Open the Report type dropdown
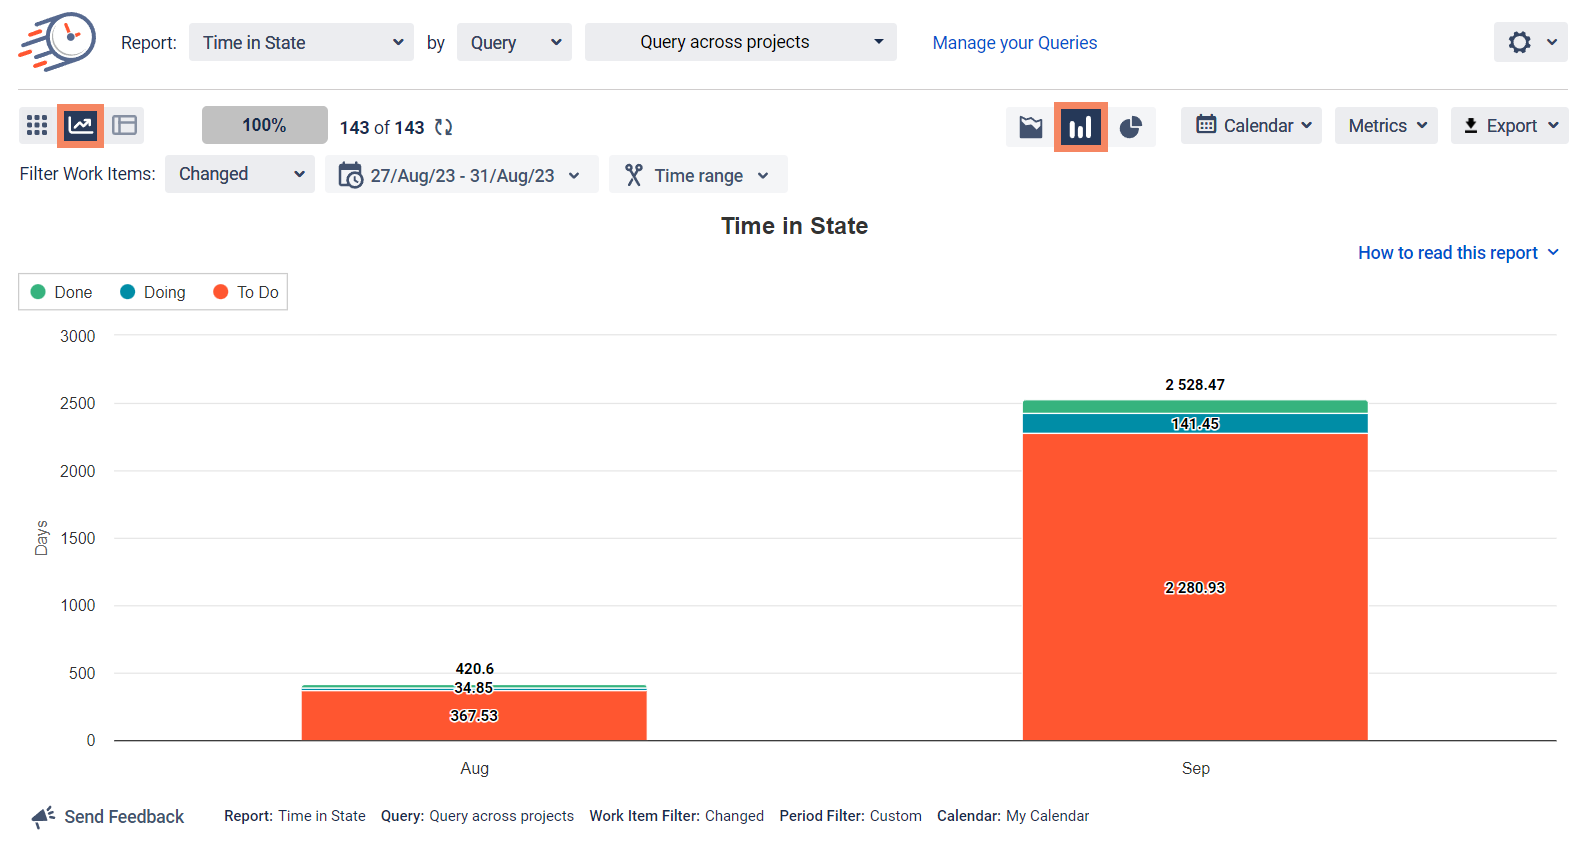 tap(301, 42)
